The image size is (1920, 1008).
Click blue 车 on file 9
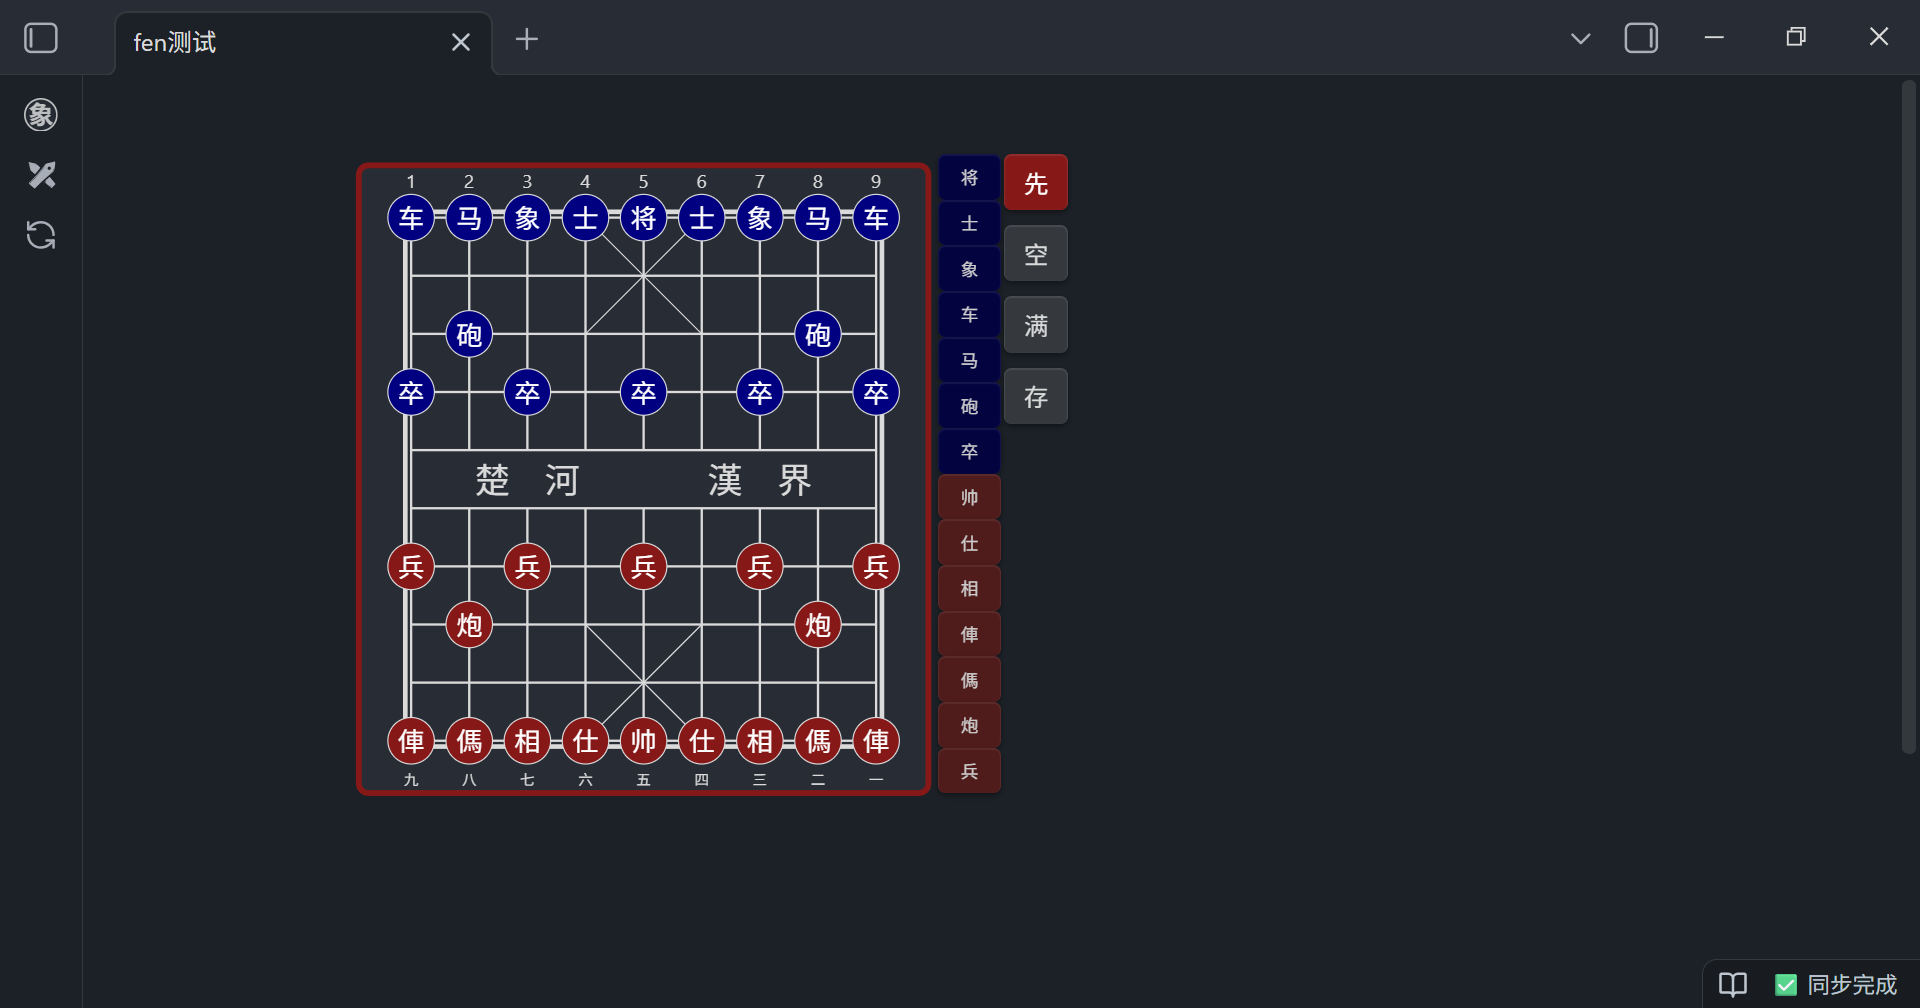[x=876, y=218]
